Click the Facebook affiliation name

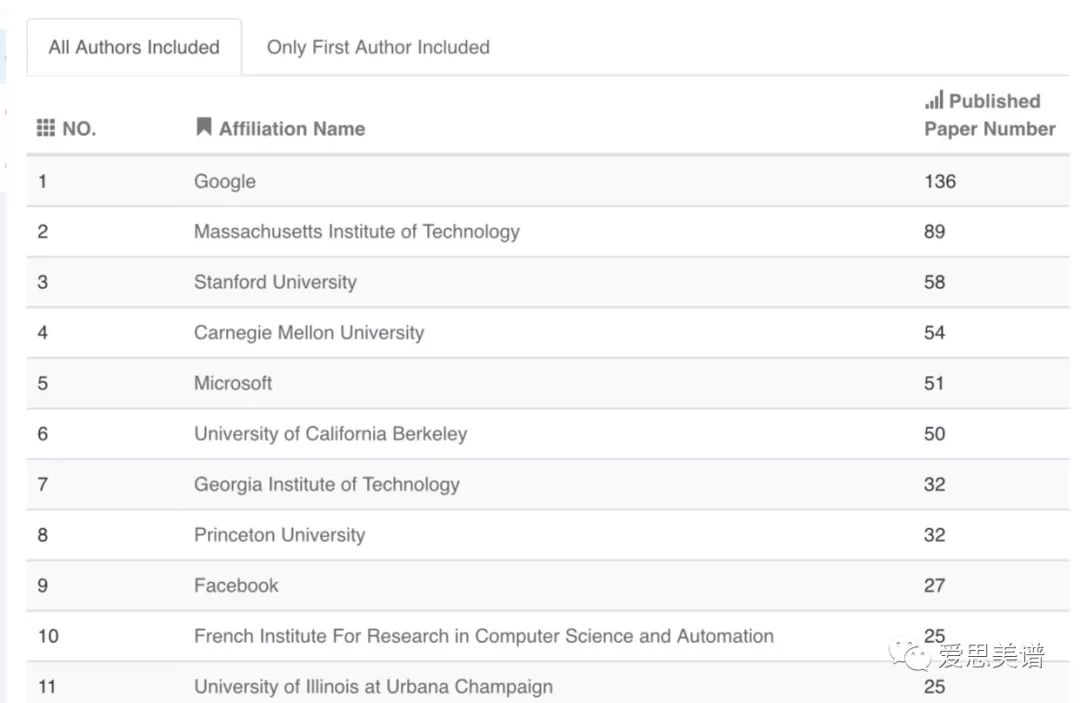[x=236, y=585]
